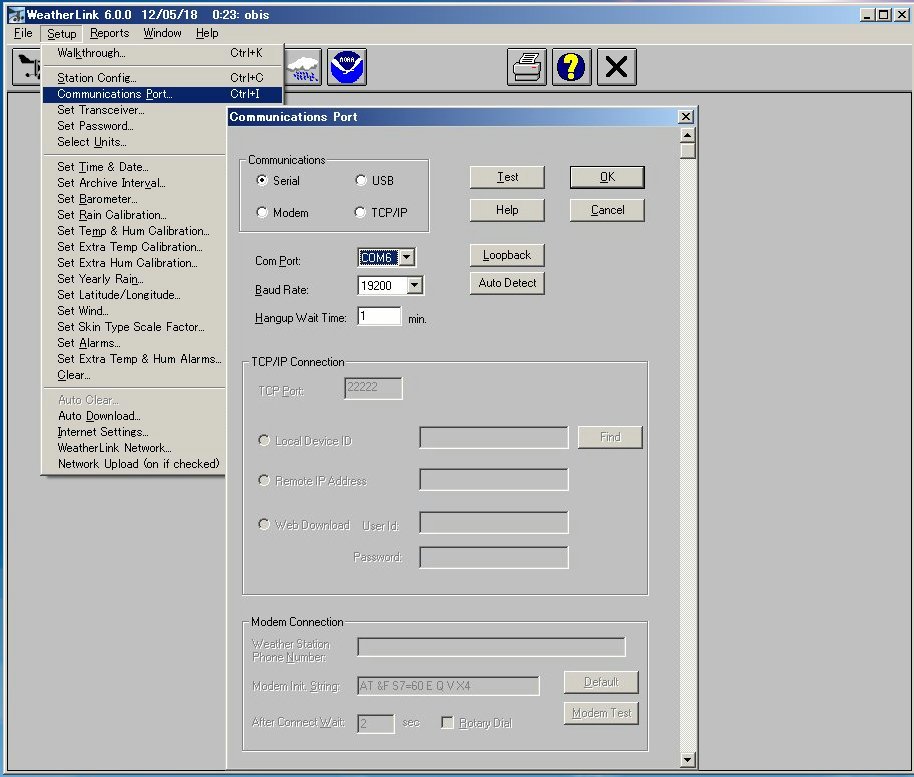Select the USB communication option
914x777 pixels.
pos(361,180)
